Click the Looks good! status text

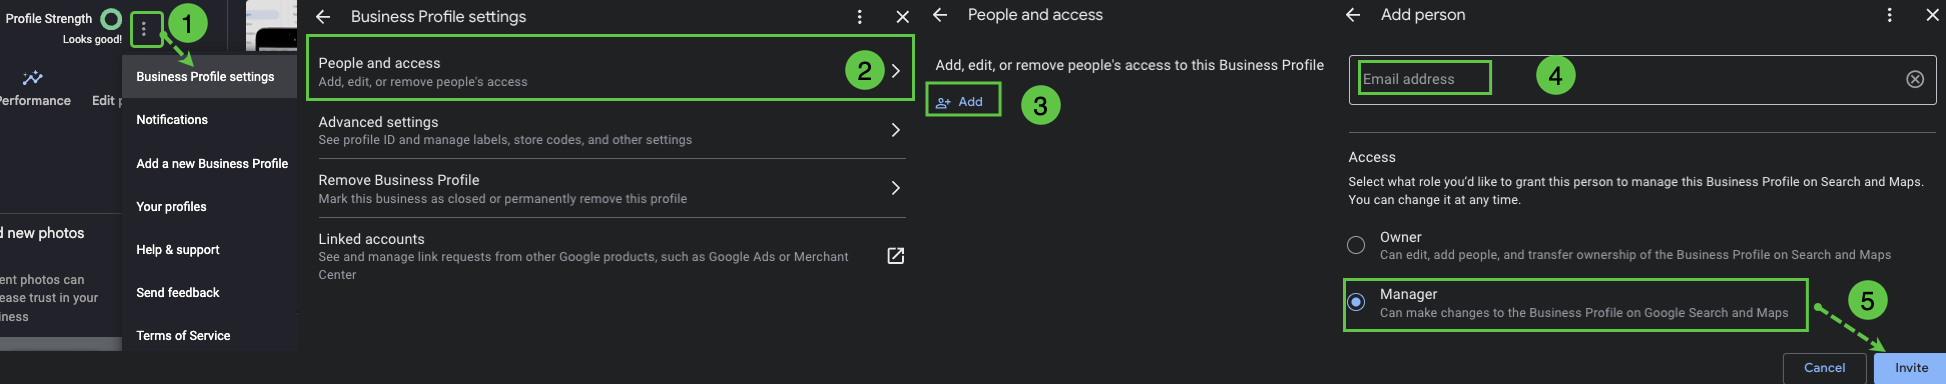tap(92, 40)
